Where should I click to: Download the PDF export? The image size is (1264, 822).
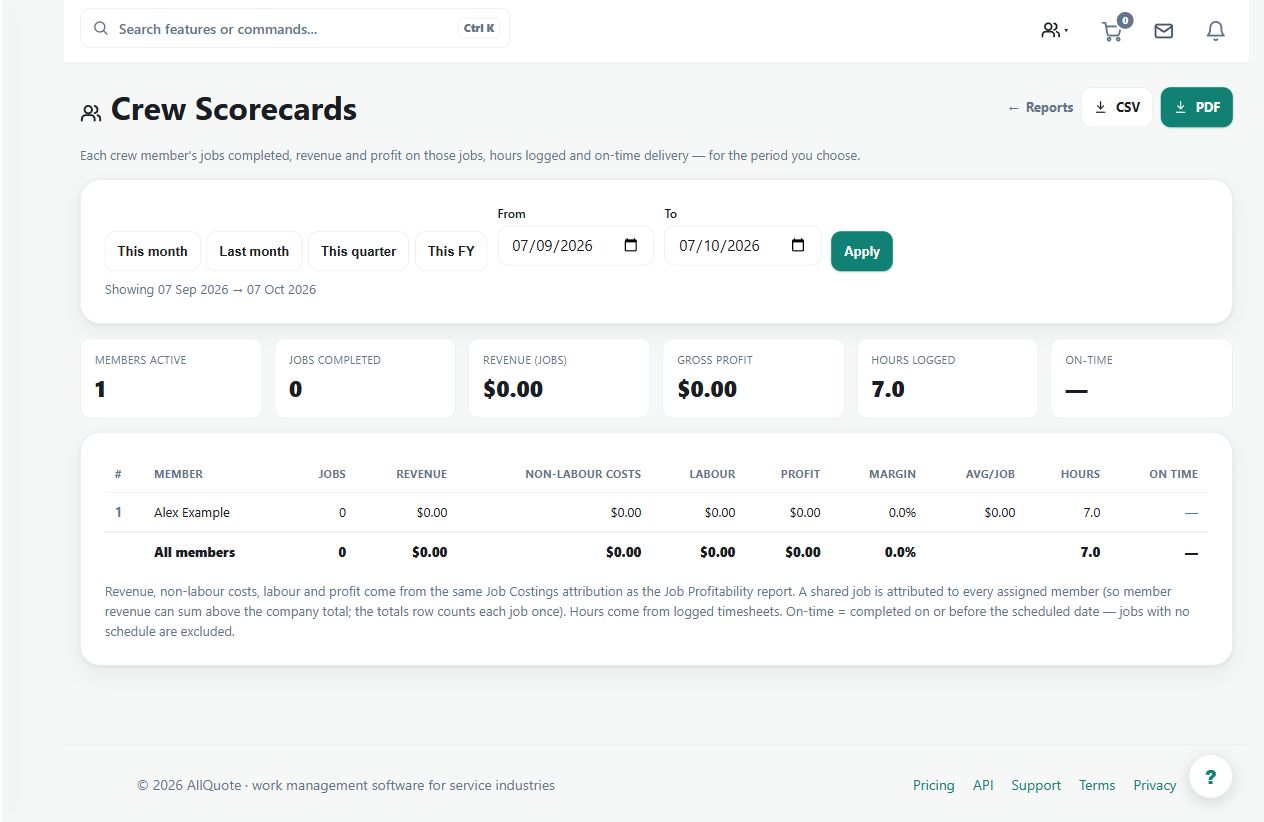tap(1197, 107)
